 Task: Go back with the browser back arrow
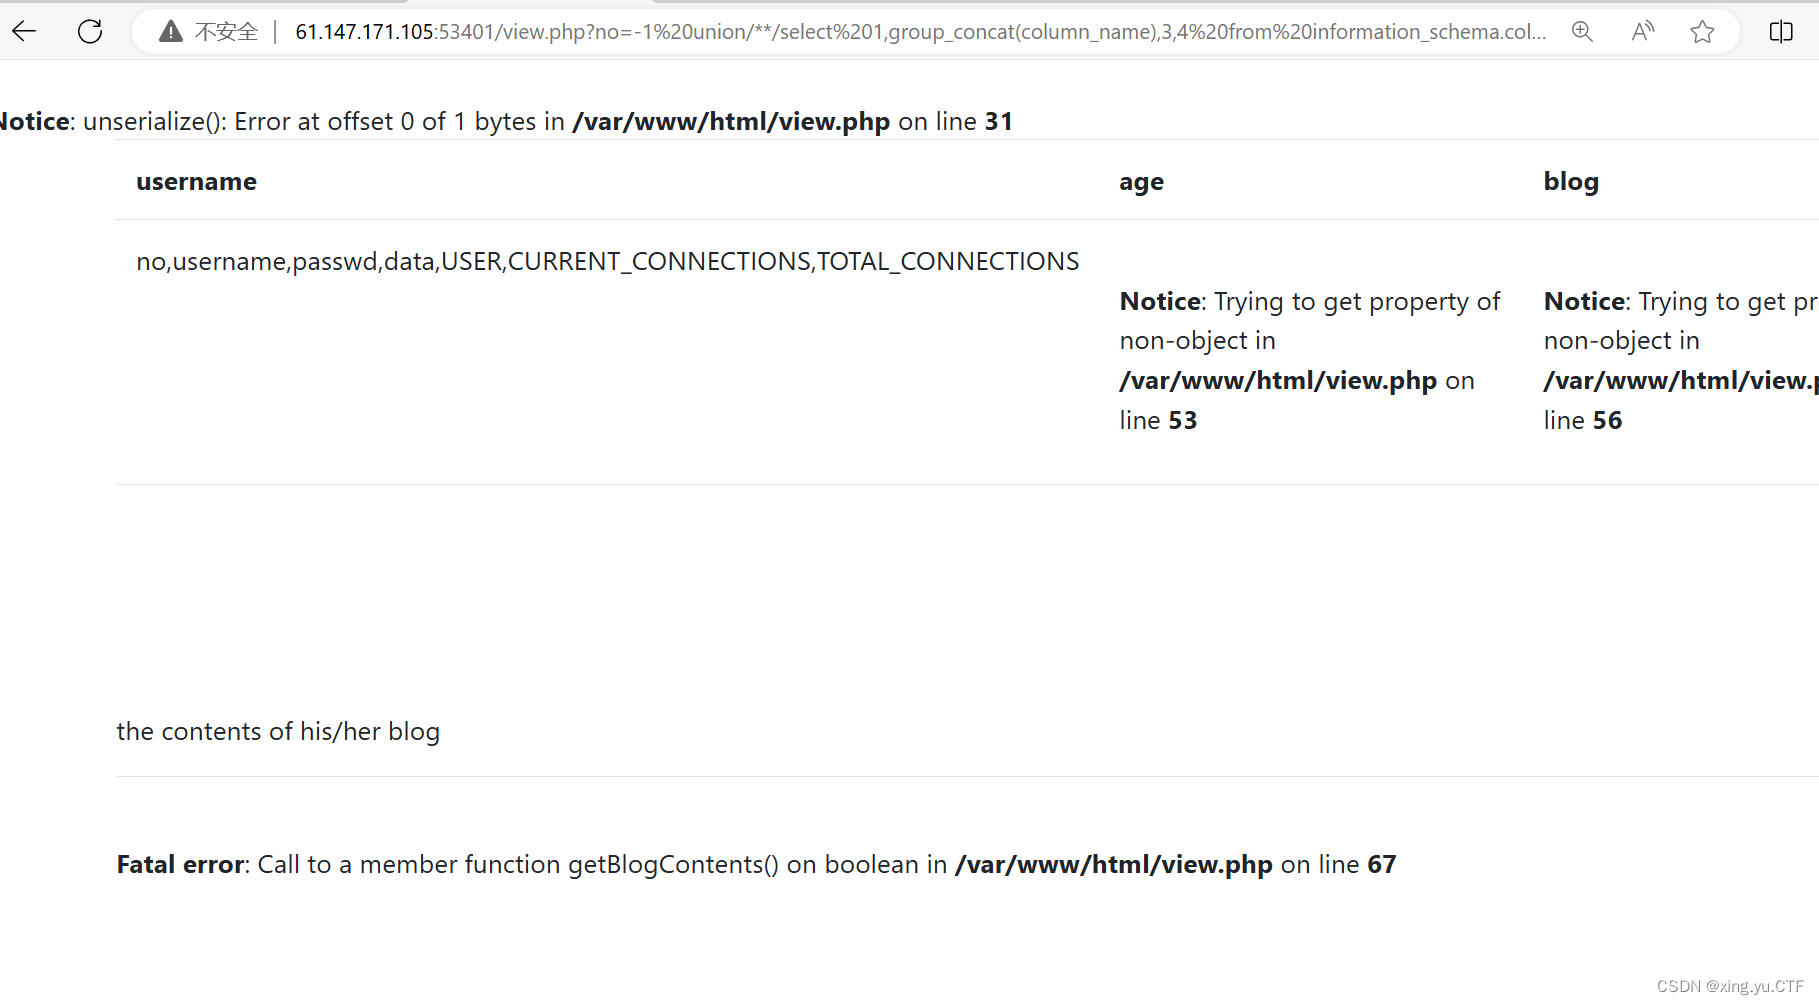(24, 32)
